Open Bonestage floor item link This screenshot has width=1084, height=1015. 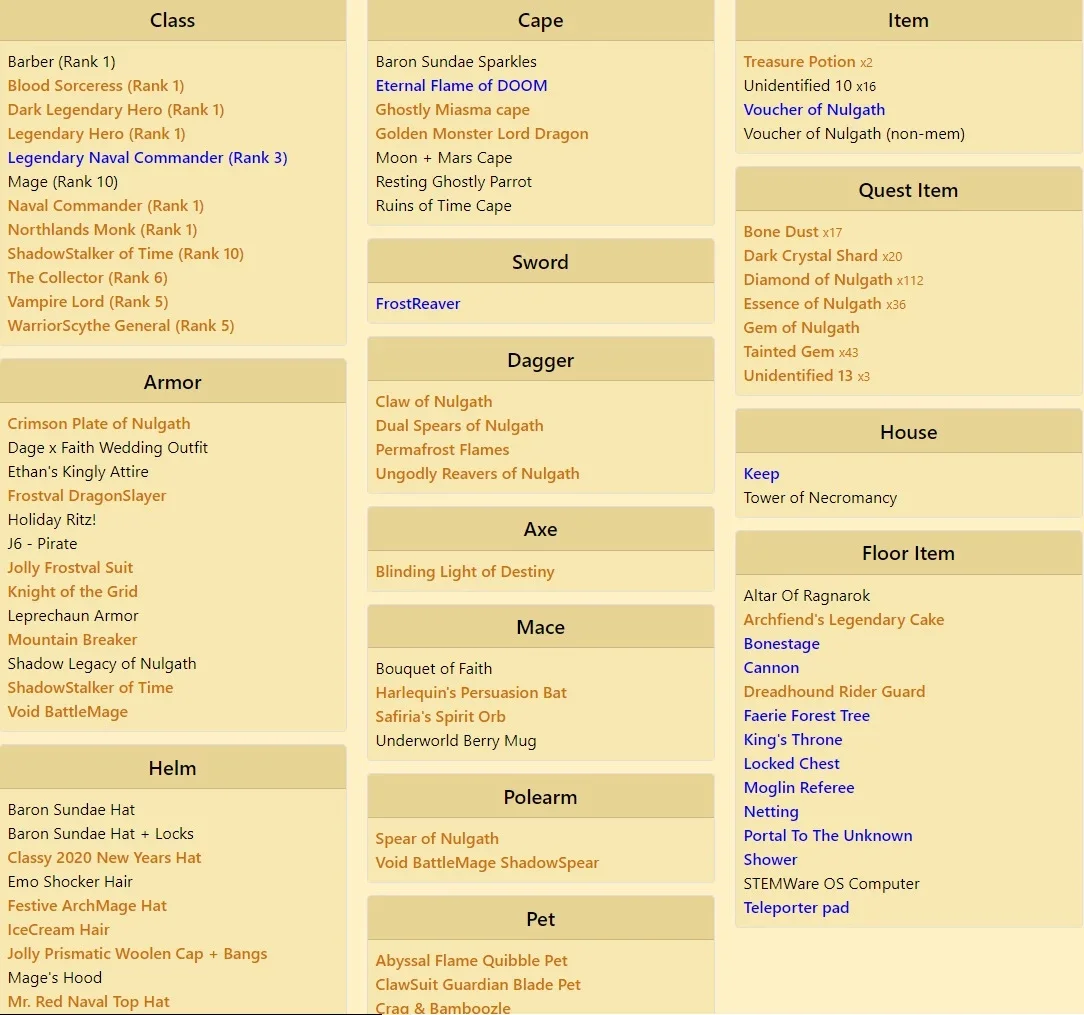[781, 644]
